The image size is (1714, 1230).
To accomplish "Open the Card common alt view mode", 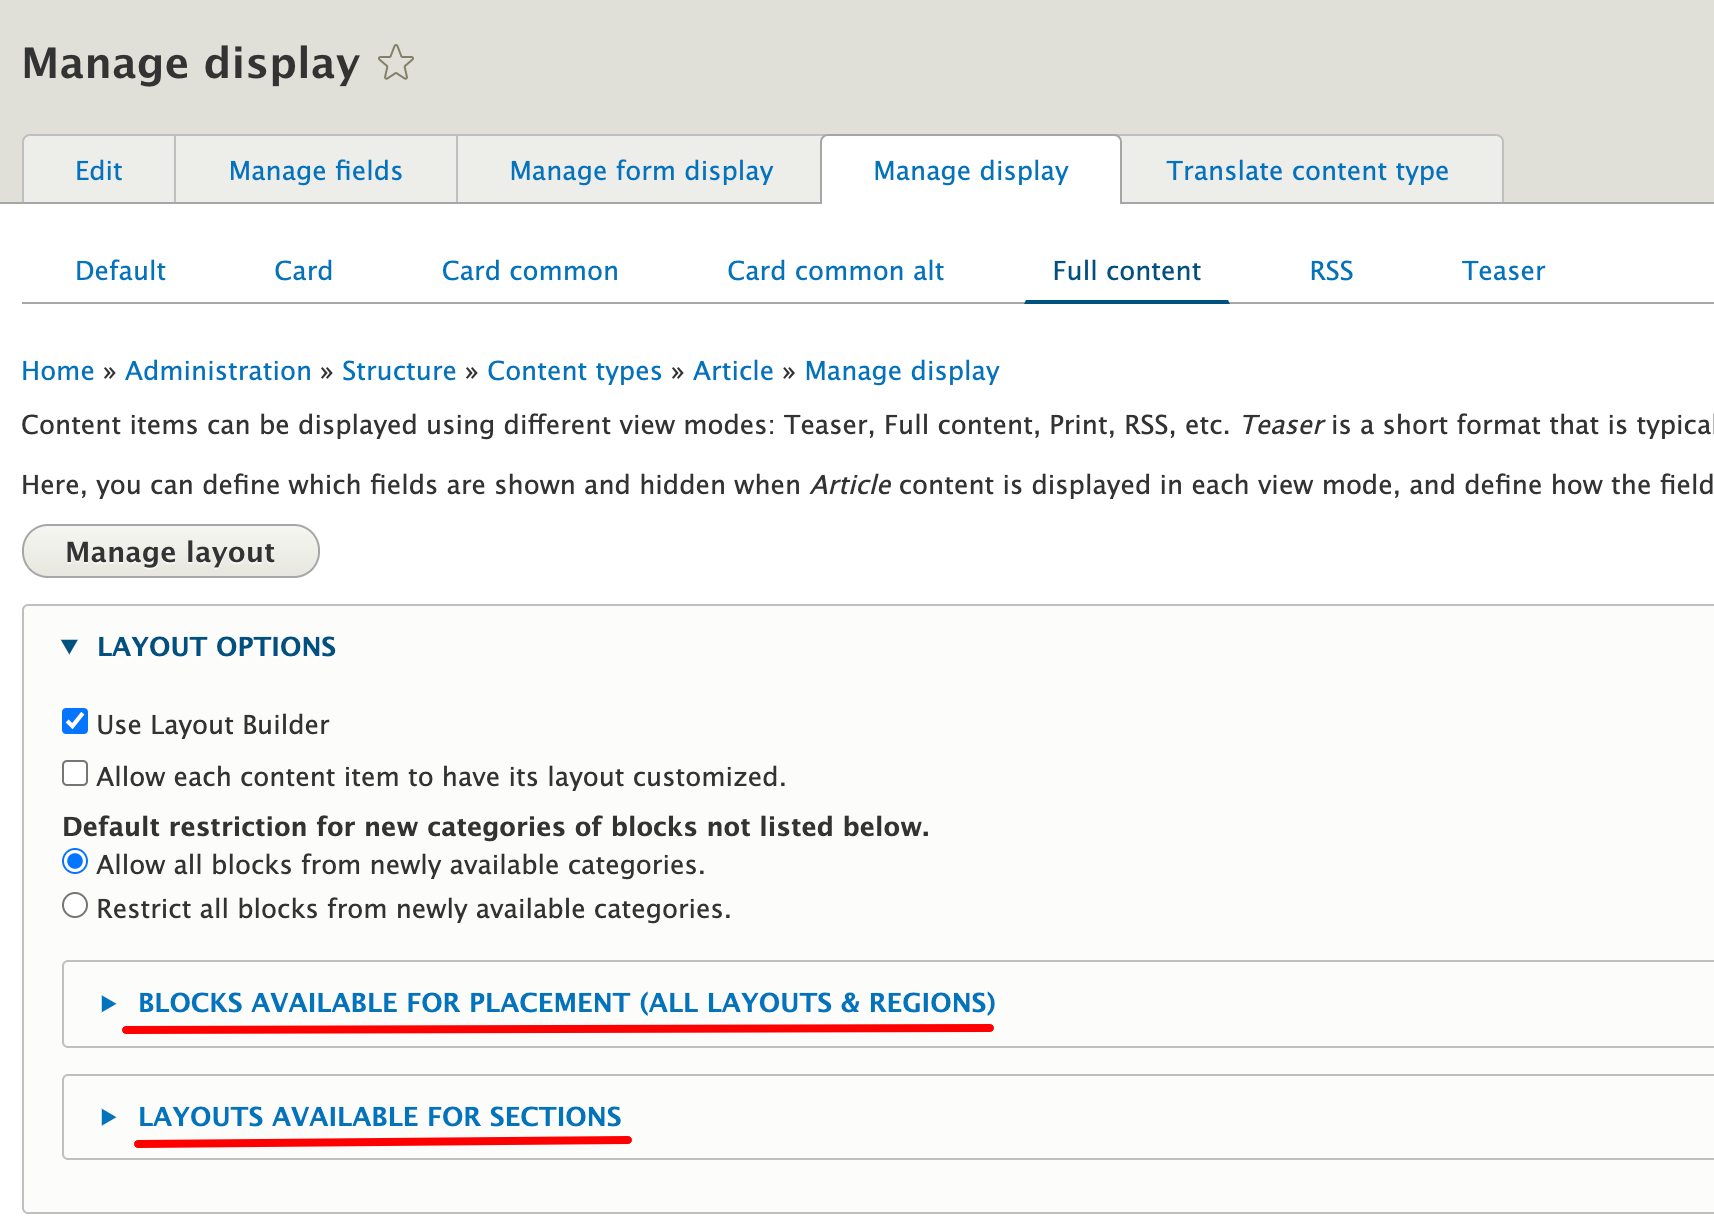I will click(x=835, y=270).
